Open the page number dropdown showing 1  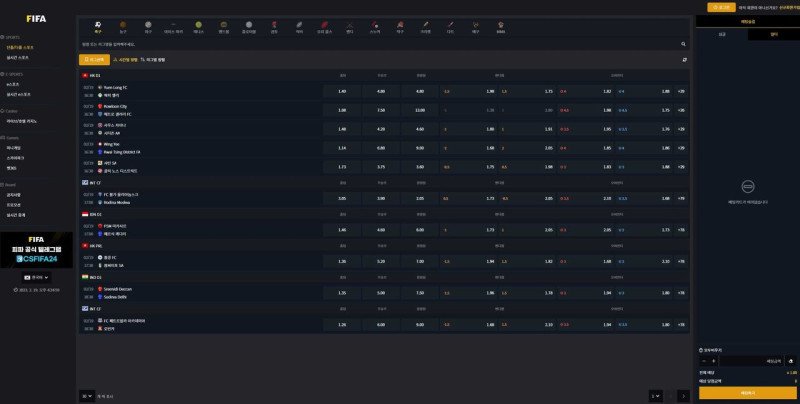655,396
